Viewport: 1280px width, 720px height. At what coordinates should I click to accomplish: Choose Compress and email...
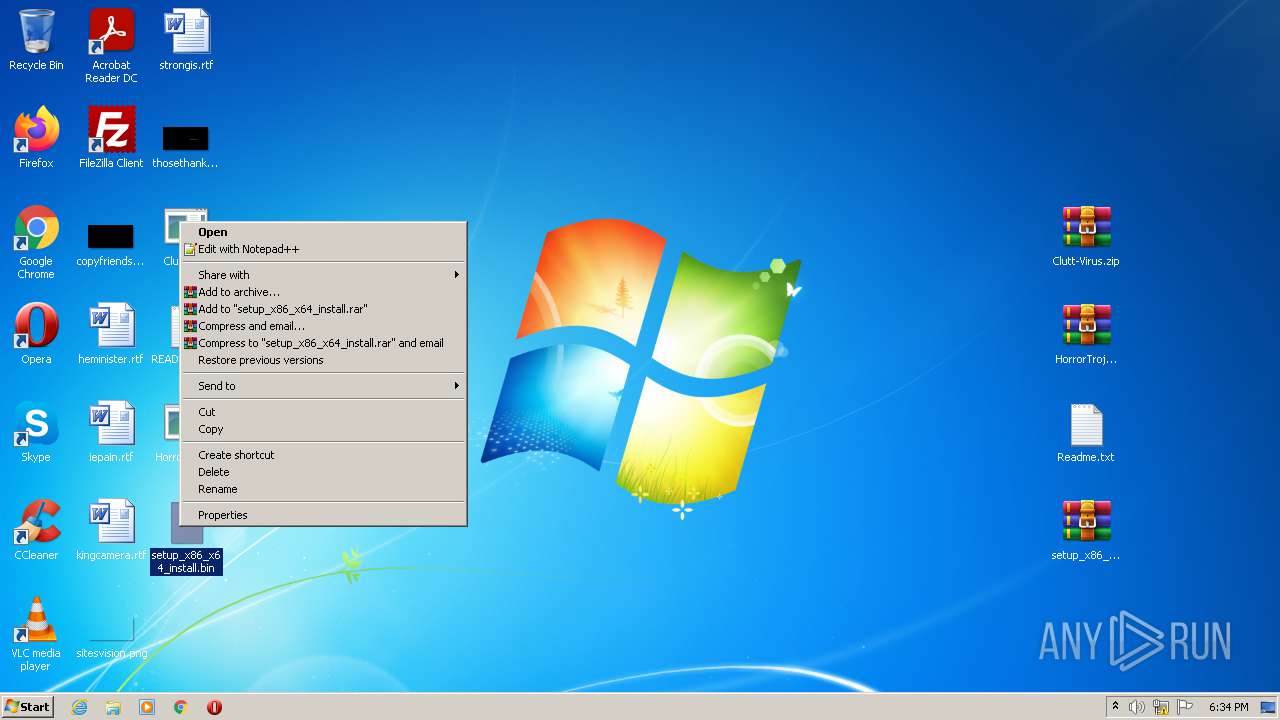(x=323, y=326)
